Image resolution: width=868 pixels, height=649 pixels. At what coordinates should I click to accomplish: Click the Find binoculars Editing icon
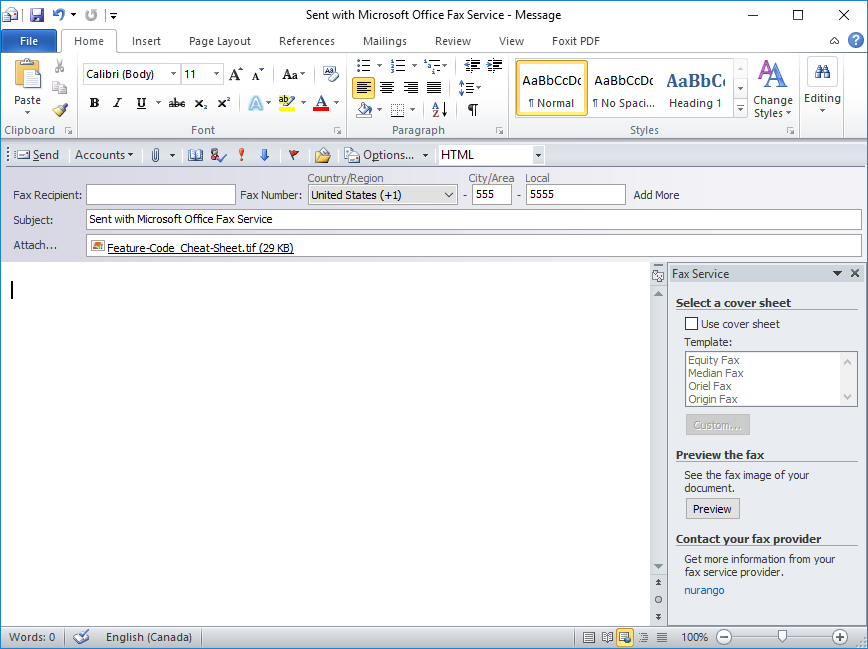(822, 71)
